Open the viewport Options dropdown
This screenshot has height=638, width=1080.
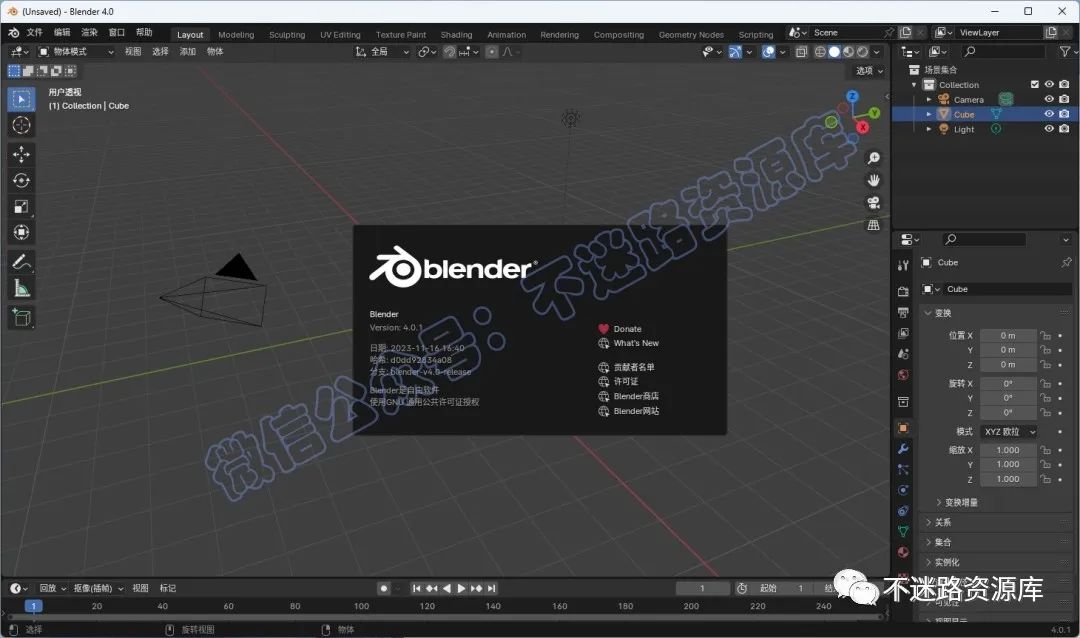click(869, 71)
